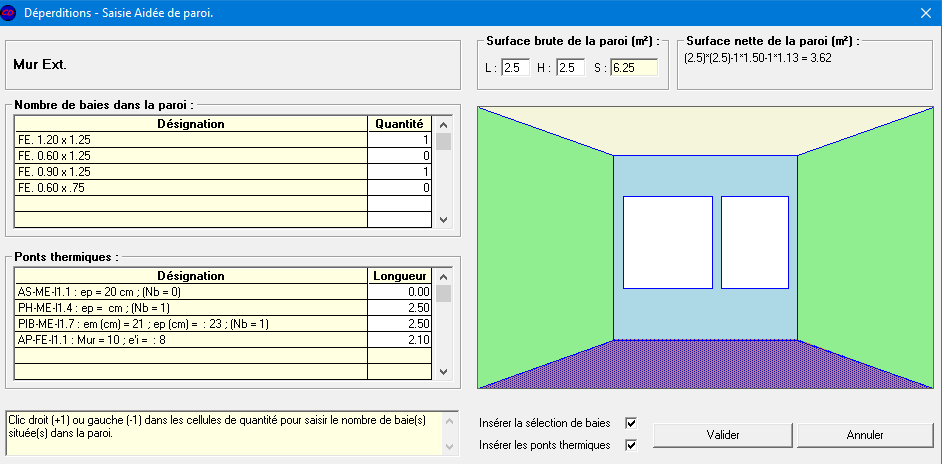Click the H height input field
This screenshot has height=464, width=942.
[x=570, y=68]
